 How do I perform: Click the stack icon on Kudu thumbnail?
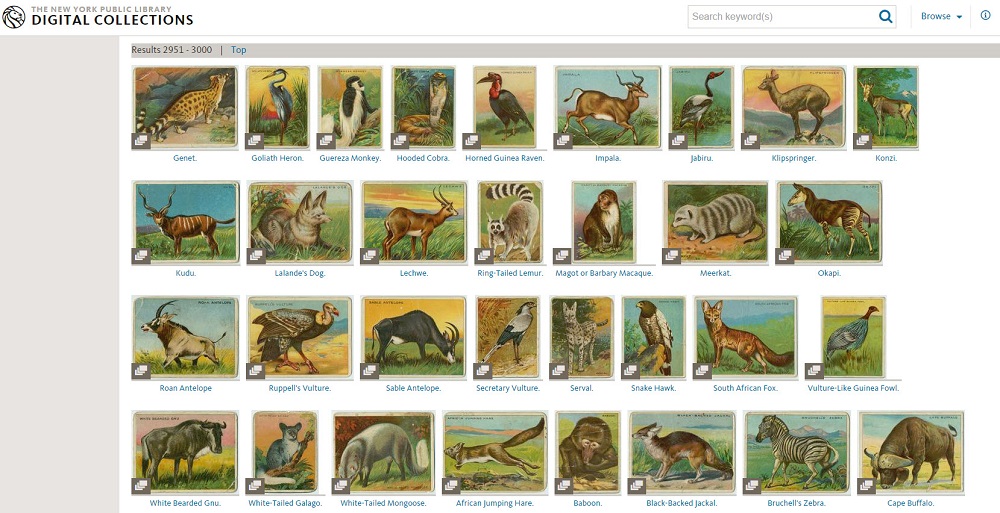[141, 256]
